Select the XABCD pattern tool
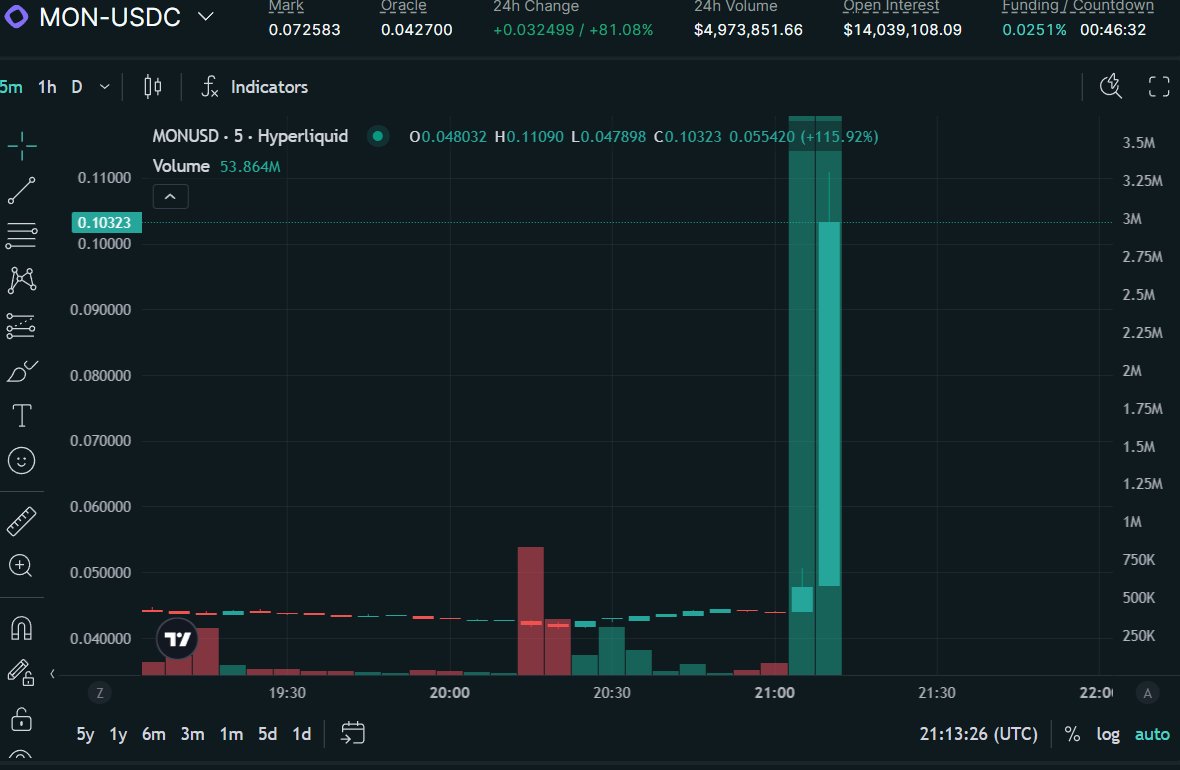Viewport: 1180px width, 770px height. click(22, 280)
